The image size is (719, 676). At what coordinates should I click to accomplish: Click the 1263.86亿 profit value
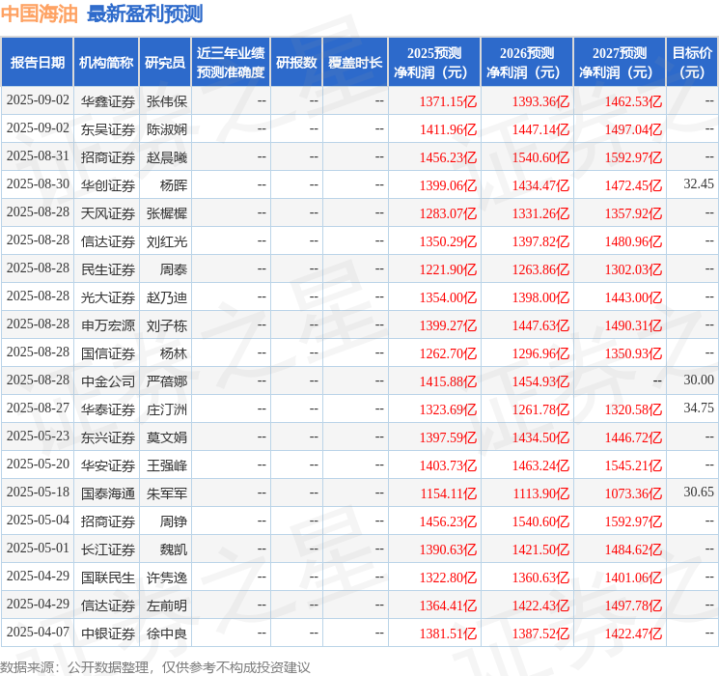point(541,269)
